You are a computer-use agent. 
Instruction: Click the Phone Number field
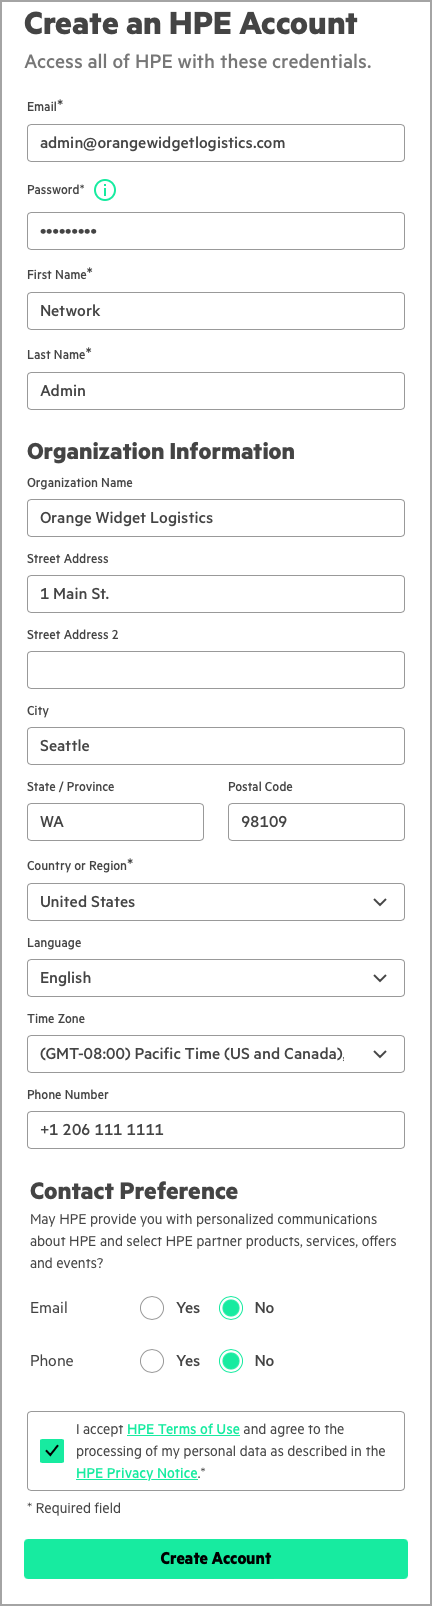point(216,1130)
